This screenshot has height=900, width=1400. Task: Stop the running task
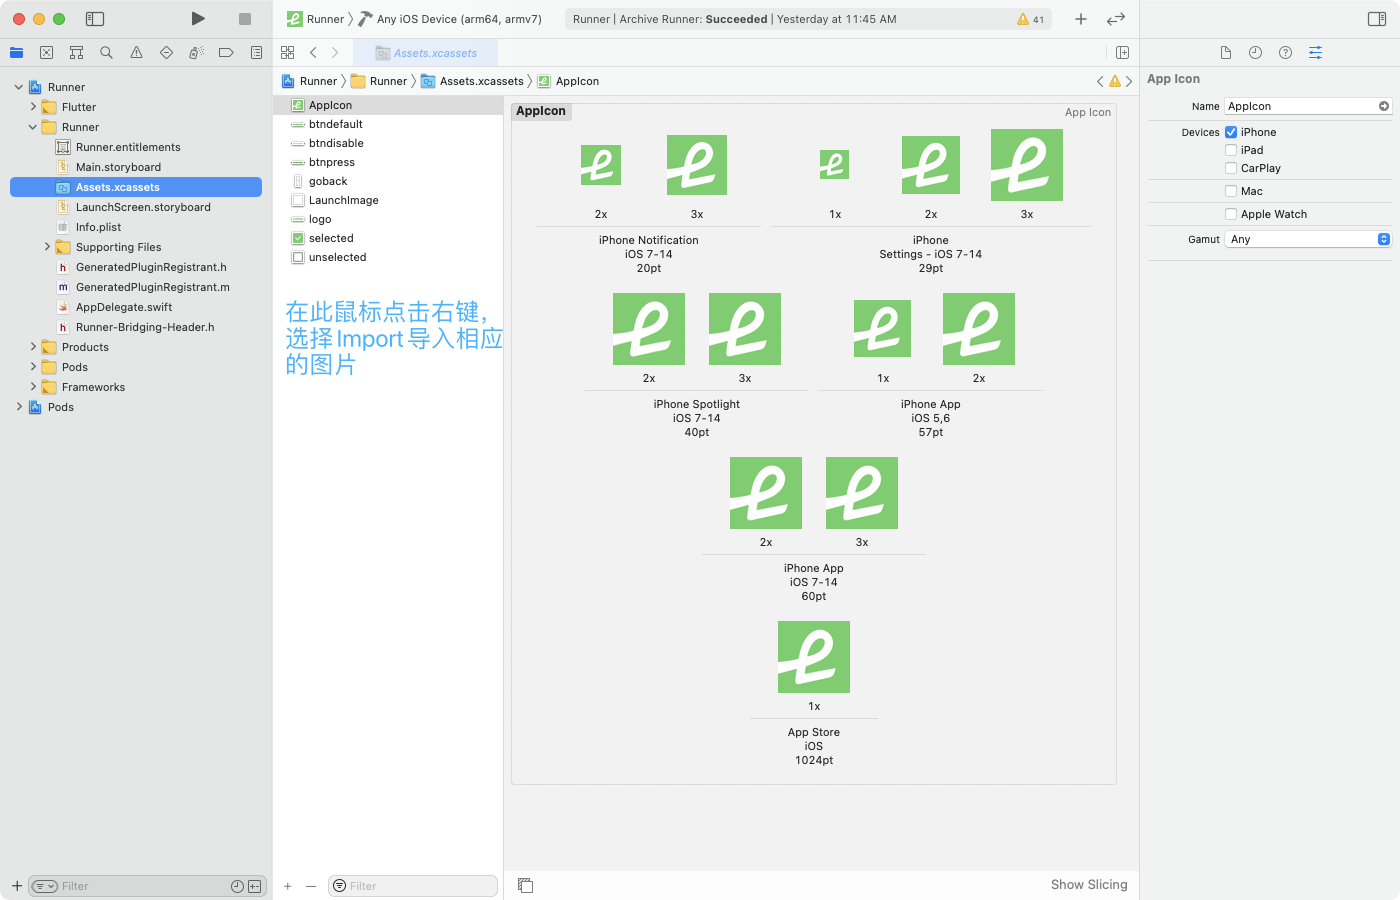tap(245, 19)
